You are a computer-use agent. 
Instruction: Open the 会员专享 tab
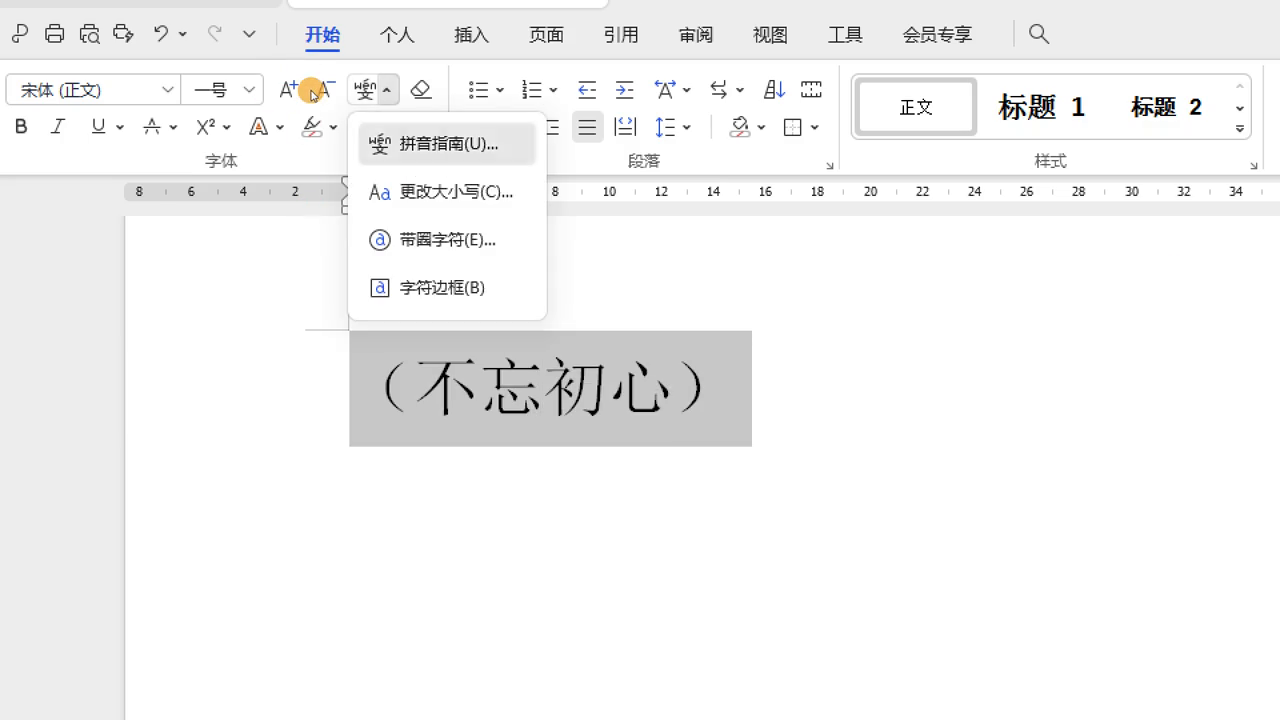[937, 35]
